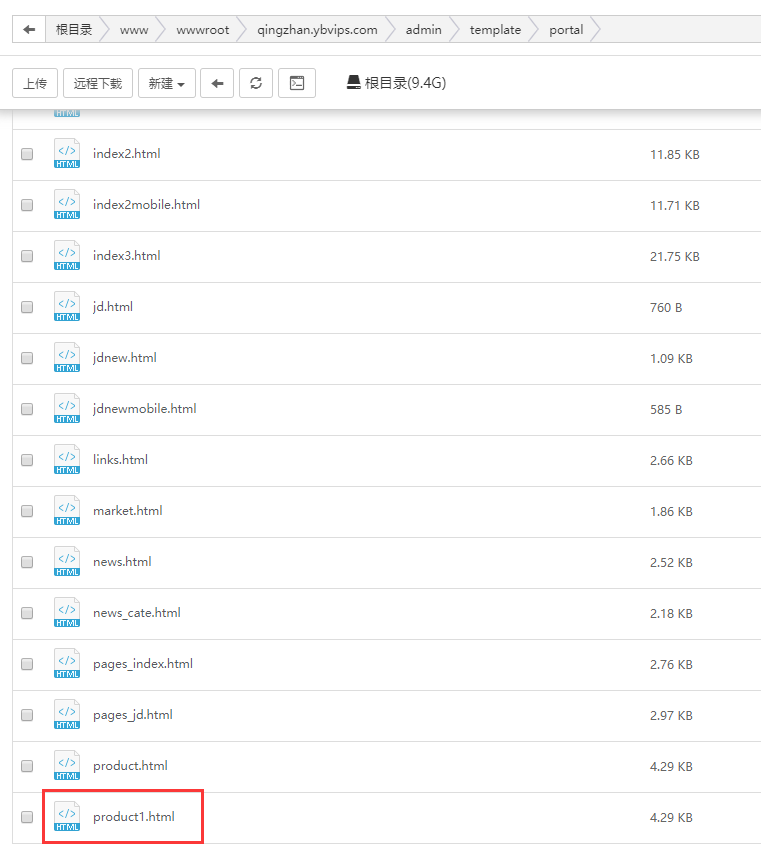Screen dimensions: 761x854
Task: Click the 上传 upload button
Action: [35, 83]
